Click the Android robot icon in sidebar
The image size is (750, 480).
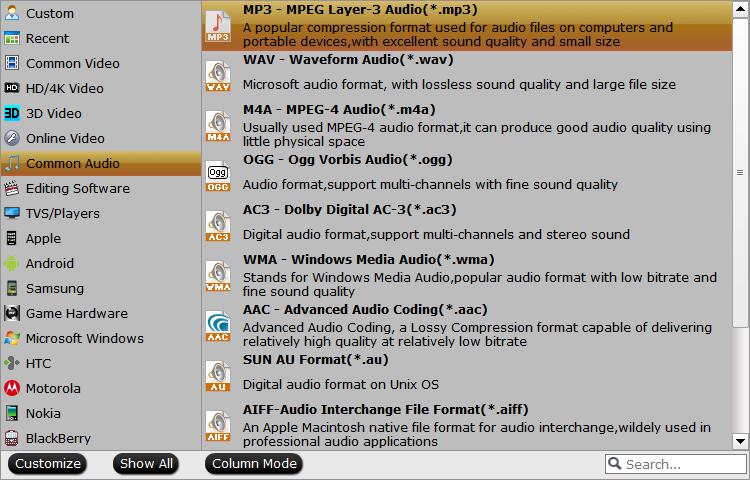point(12,264)
